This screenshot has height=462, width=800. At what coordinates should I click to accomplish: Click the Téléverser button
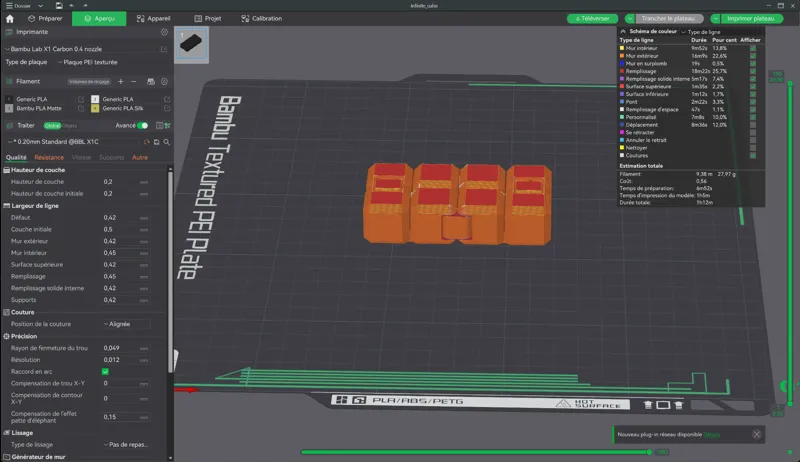pos(592,18)
